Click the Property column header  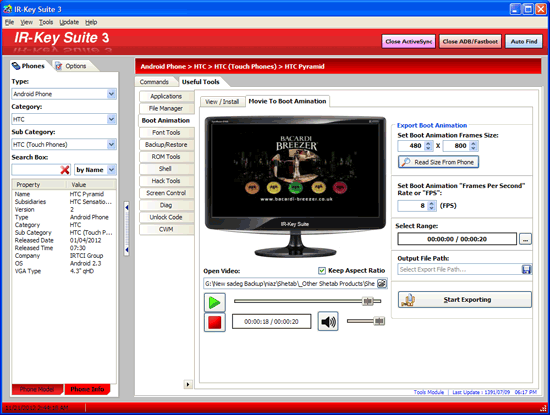point(39,185)
